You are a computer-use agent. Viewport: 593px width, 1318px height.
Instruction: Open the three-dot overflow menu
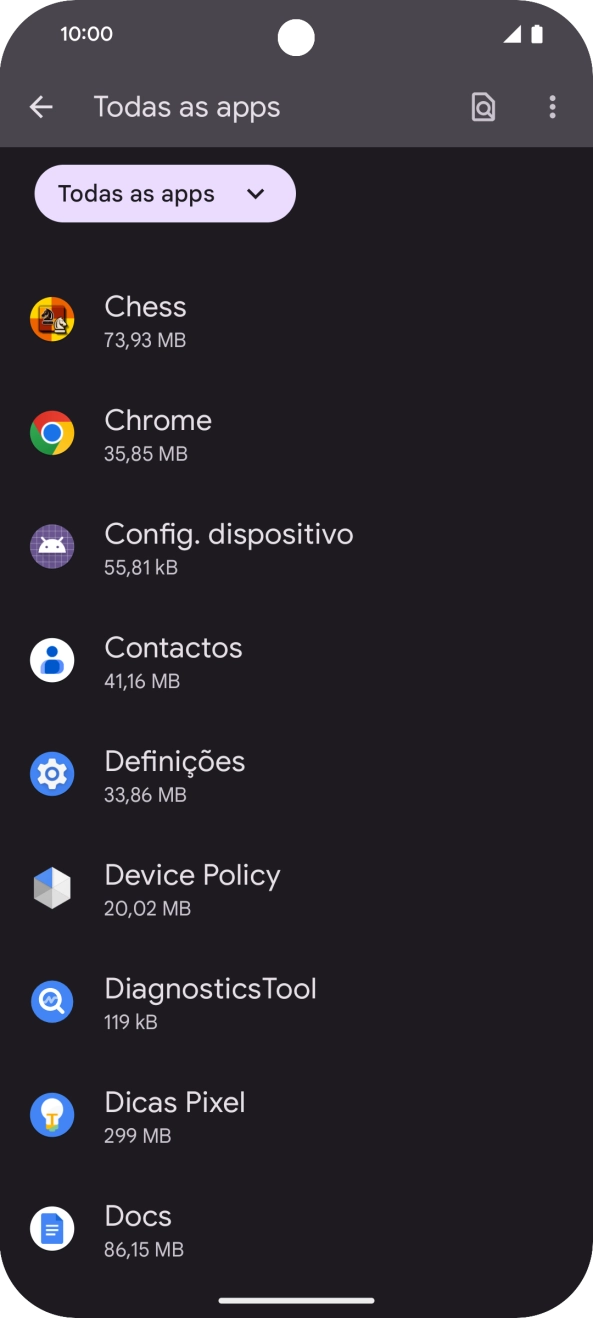[552, 107]
